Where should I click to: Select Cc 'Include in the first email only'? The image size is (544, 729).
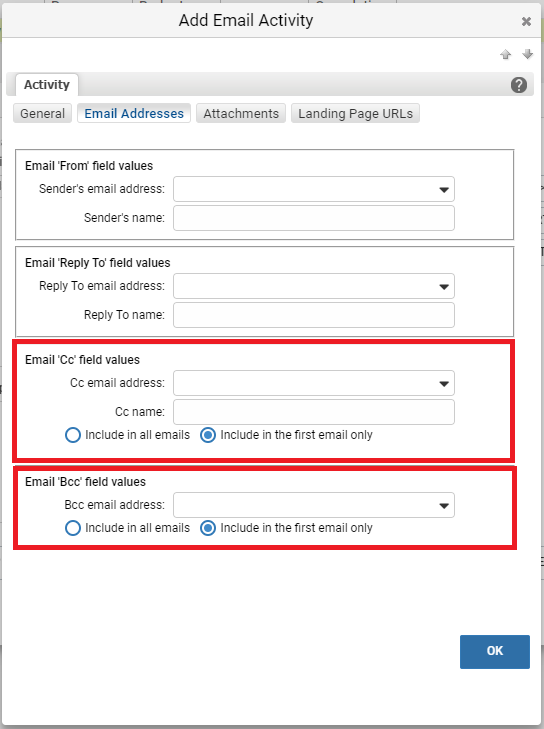(208, 435)
